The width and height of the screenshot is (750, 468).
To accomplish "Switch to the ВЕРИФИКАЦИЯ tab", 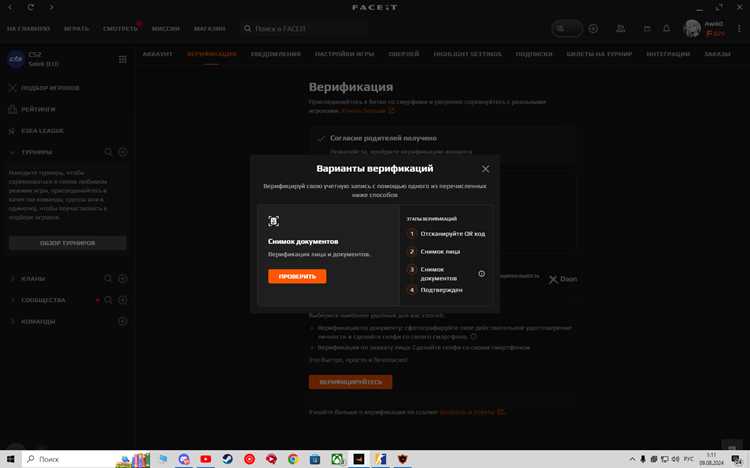I will click(211, 54).
